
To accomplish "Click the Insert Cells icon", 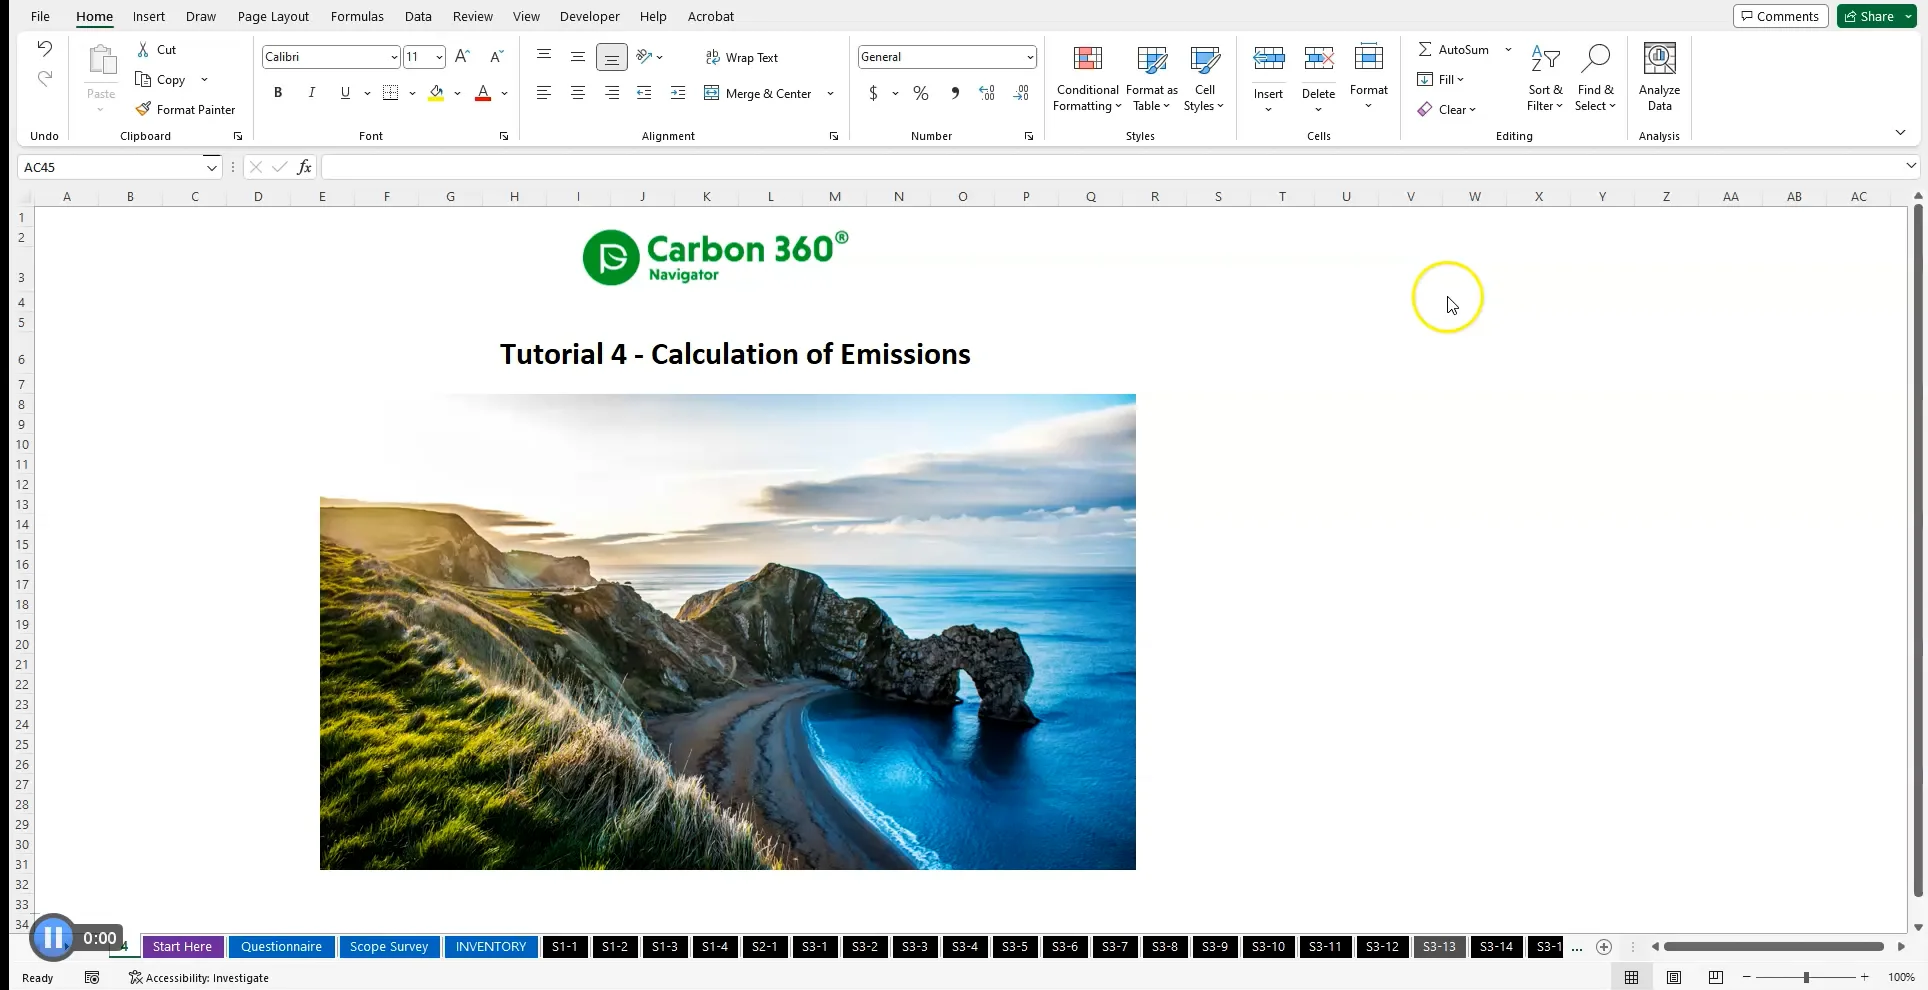I will coord(1268,58).
